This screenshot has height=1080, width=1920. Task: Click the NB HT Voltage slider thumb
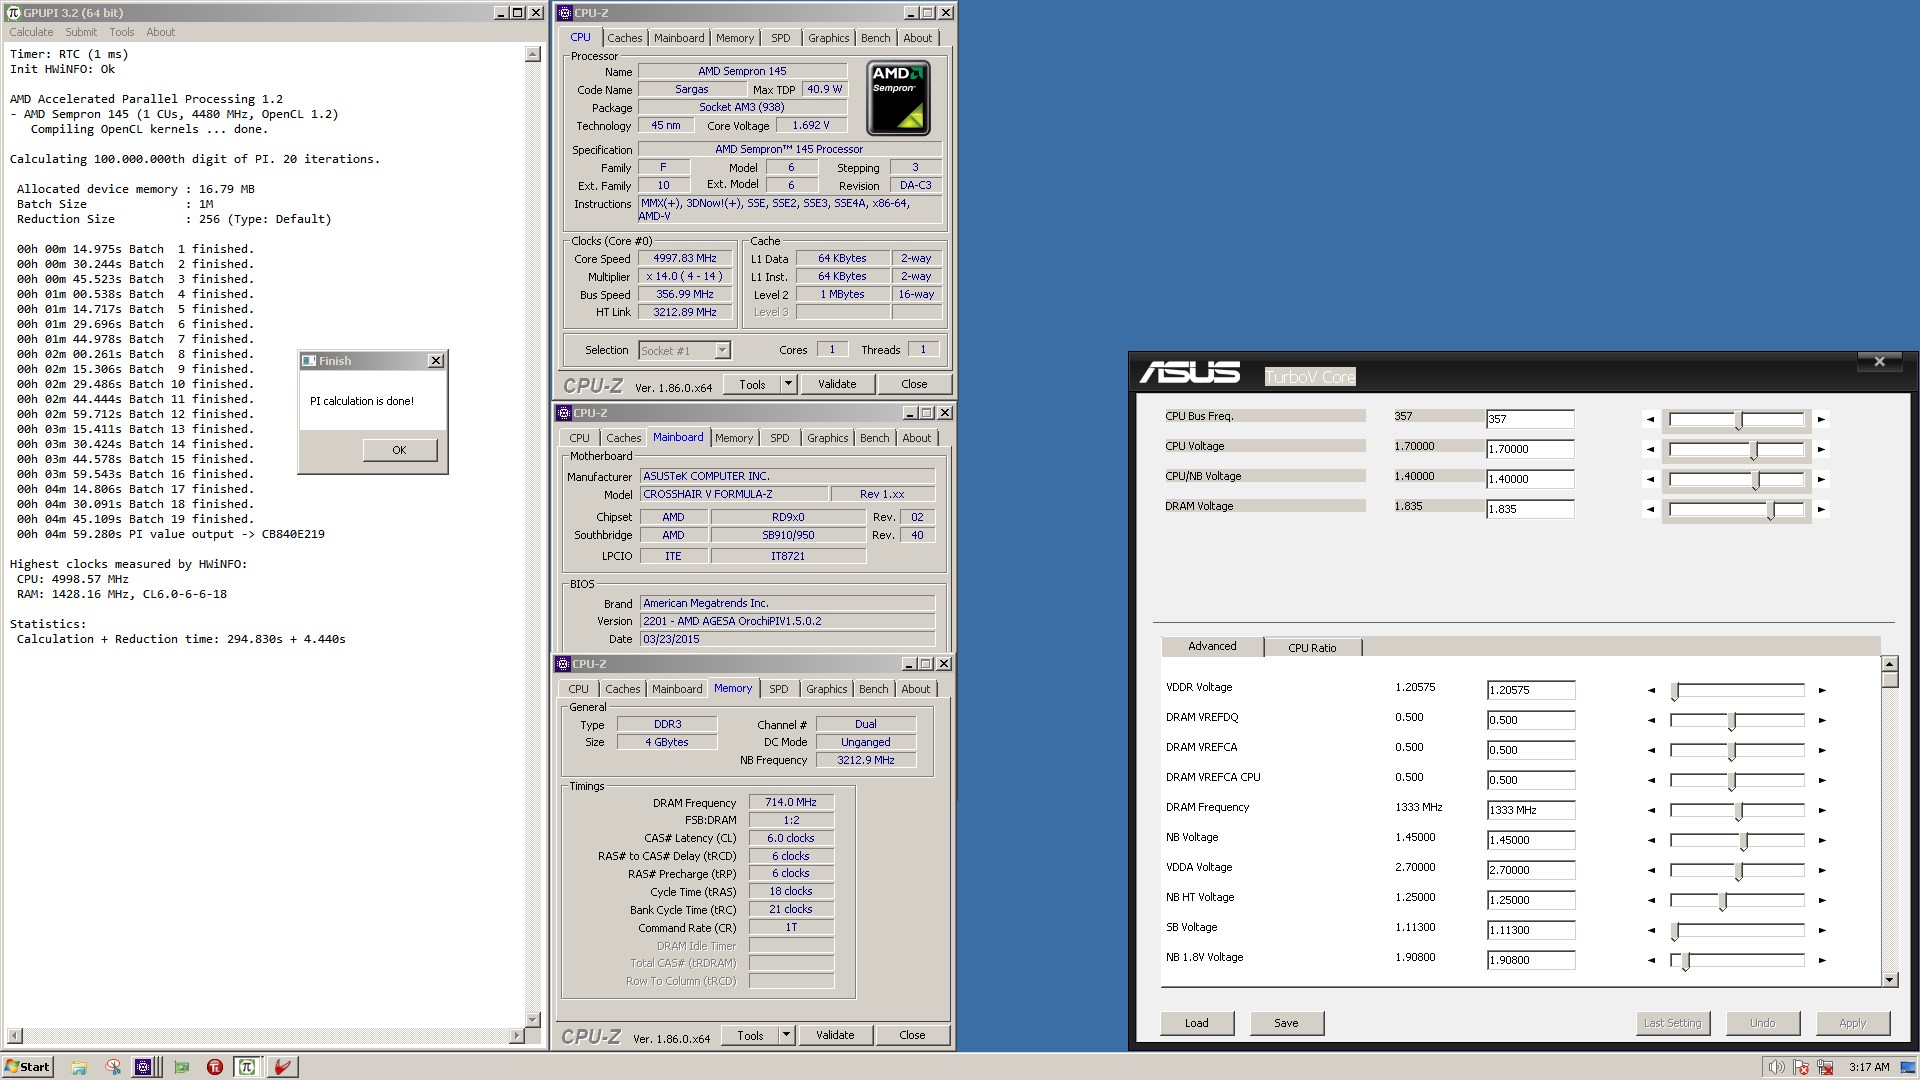[x=1723, y=902]
